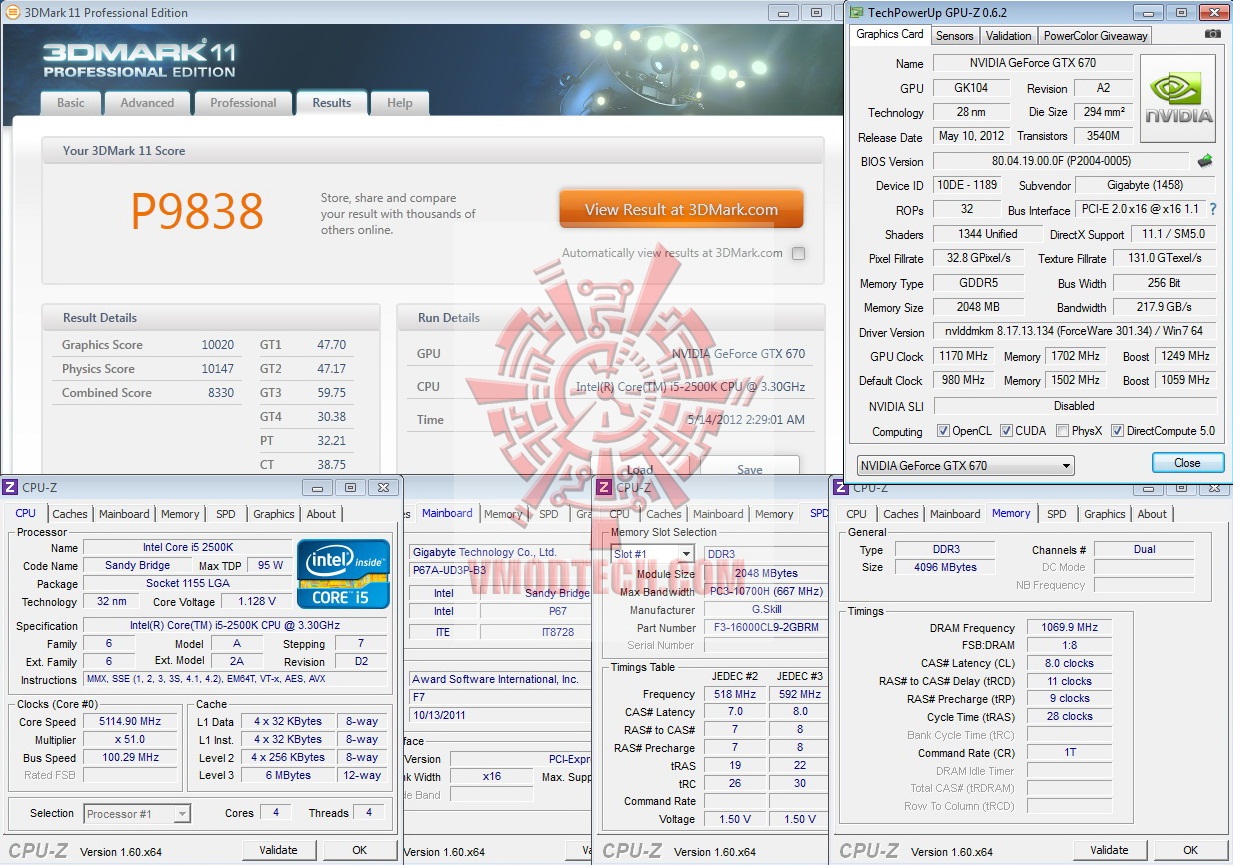
Task: Open Mainboard tab in leftmost CPU-Z window
Action: (x=123, y=514)
